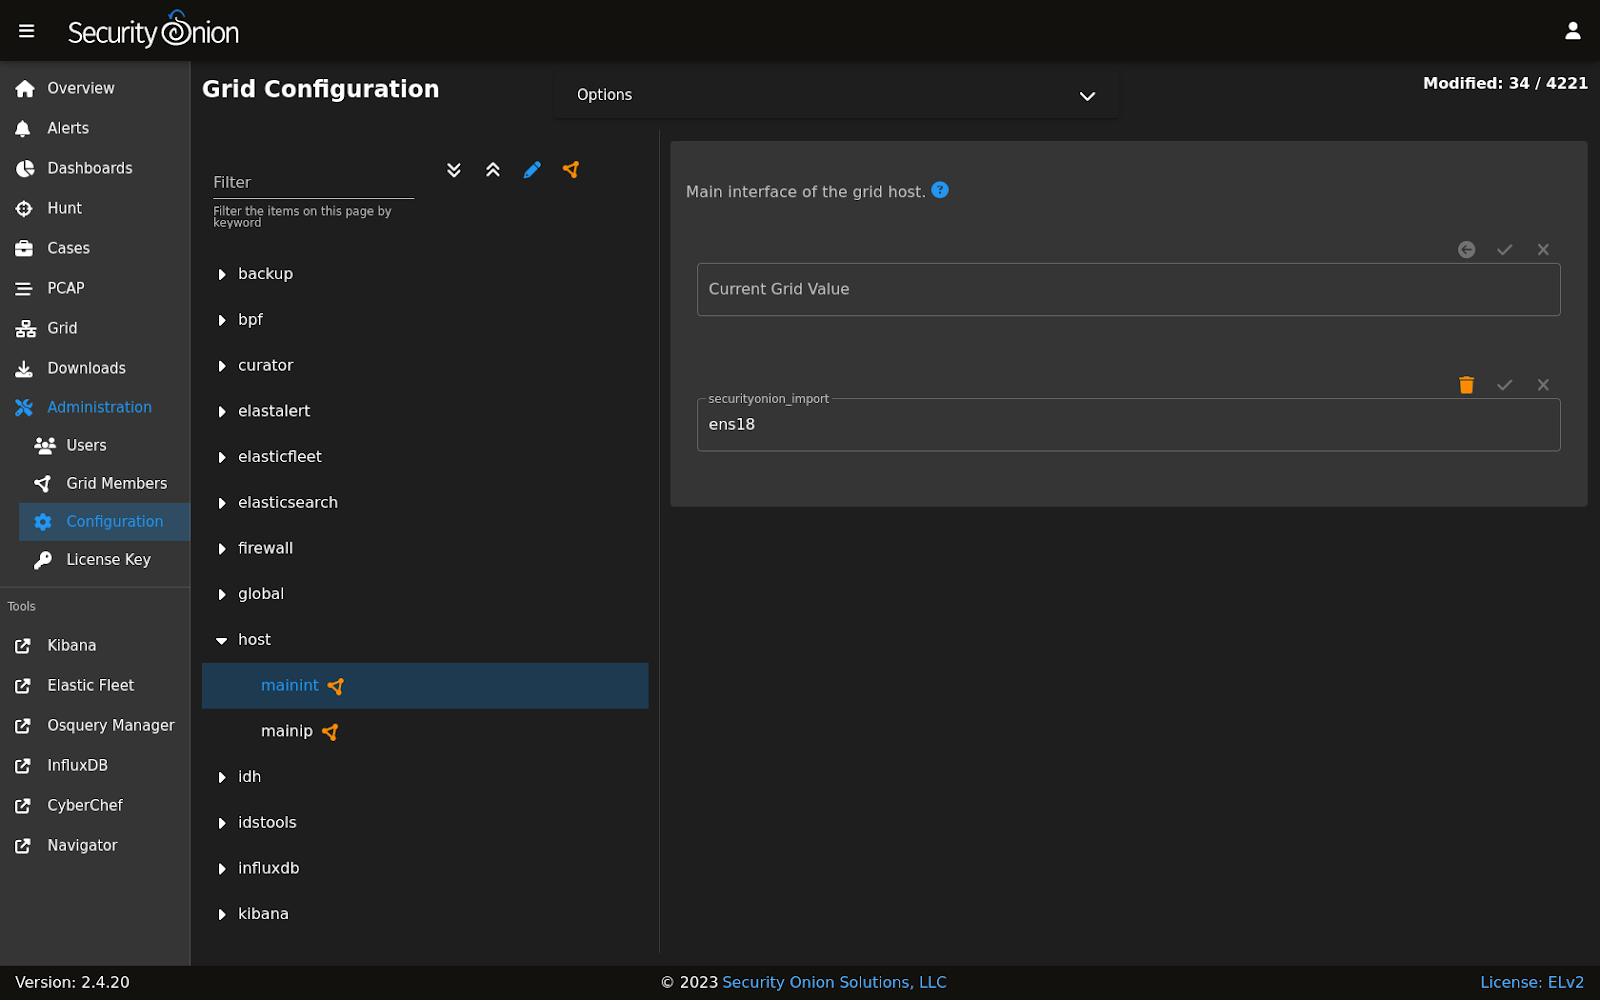Click the Security Onion logo
This screenshot has height=1000, width=1600.
click(x=153, y=30)
